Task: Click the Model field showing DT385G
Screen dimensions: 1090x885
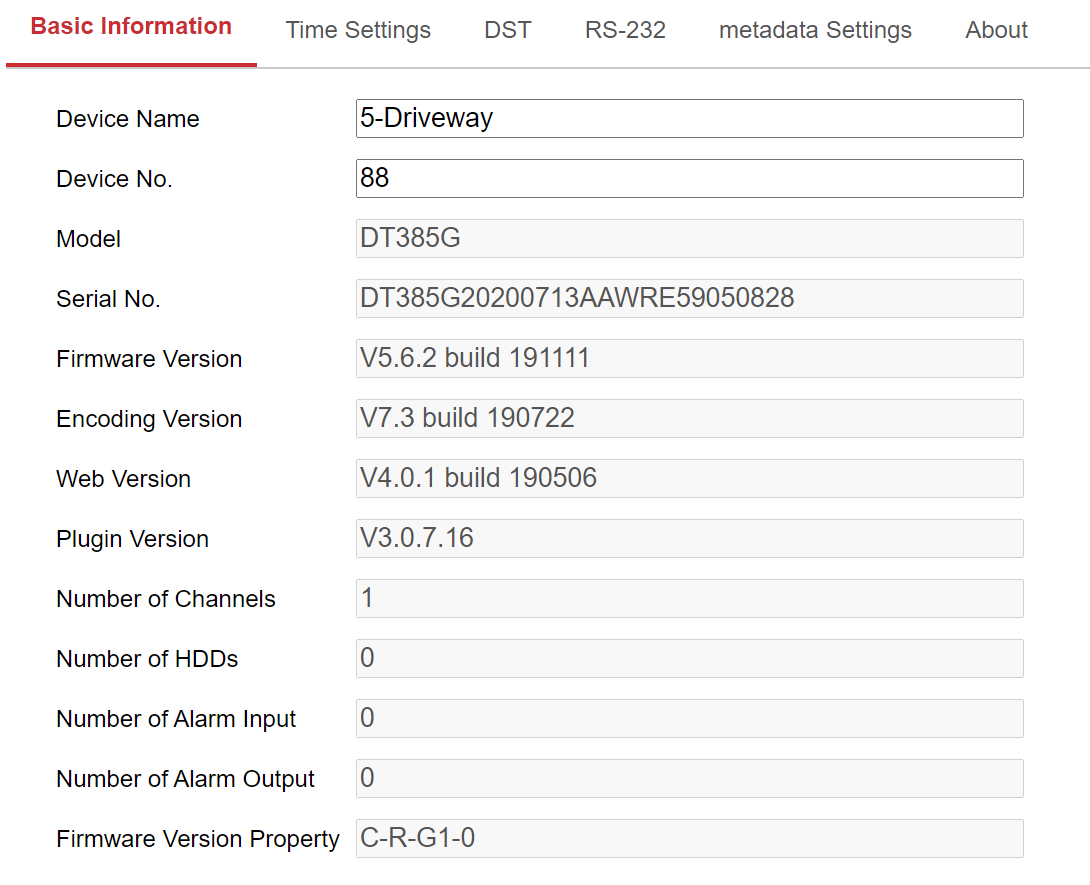Action: tap(689, 238)
